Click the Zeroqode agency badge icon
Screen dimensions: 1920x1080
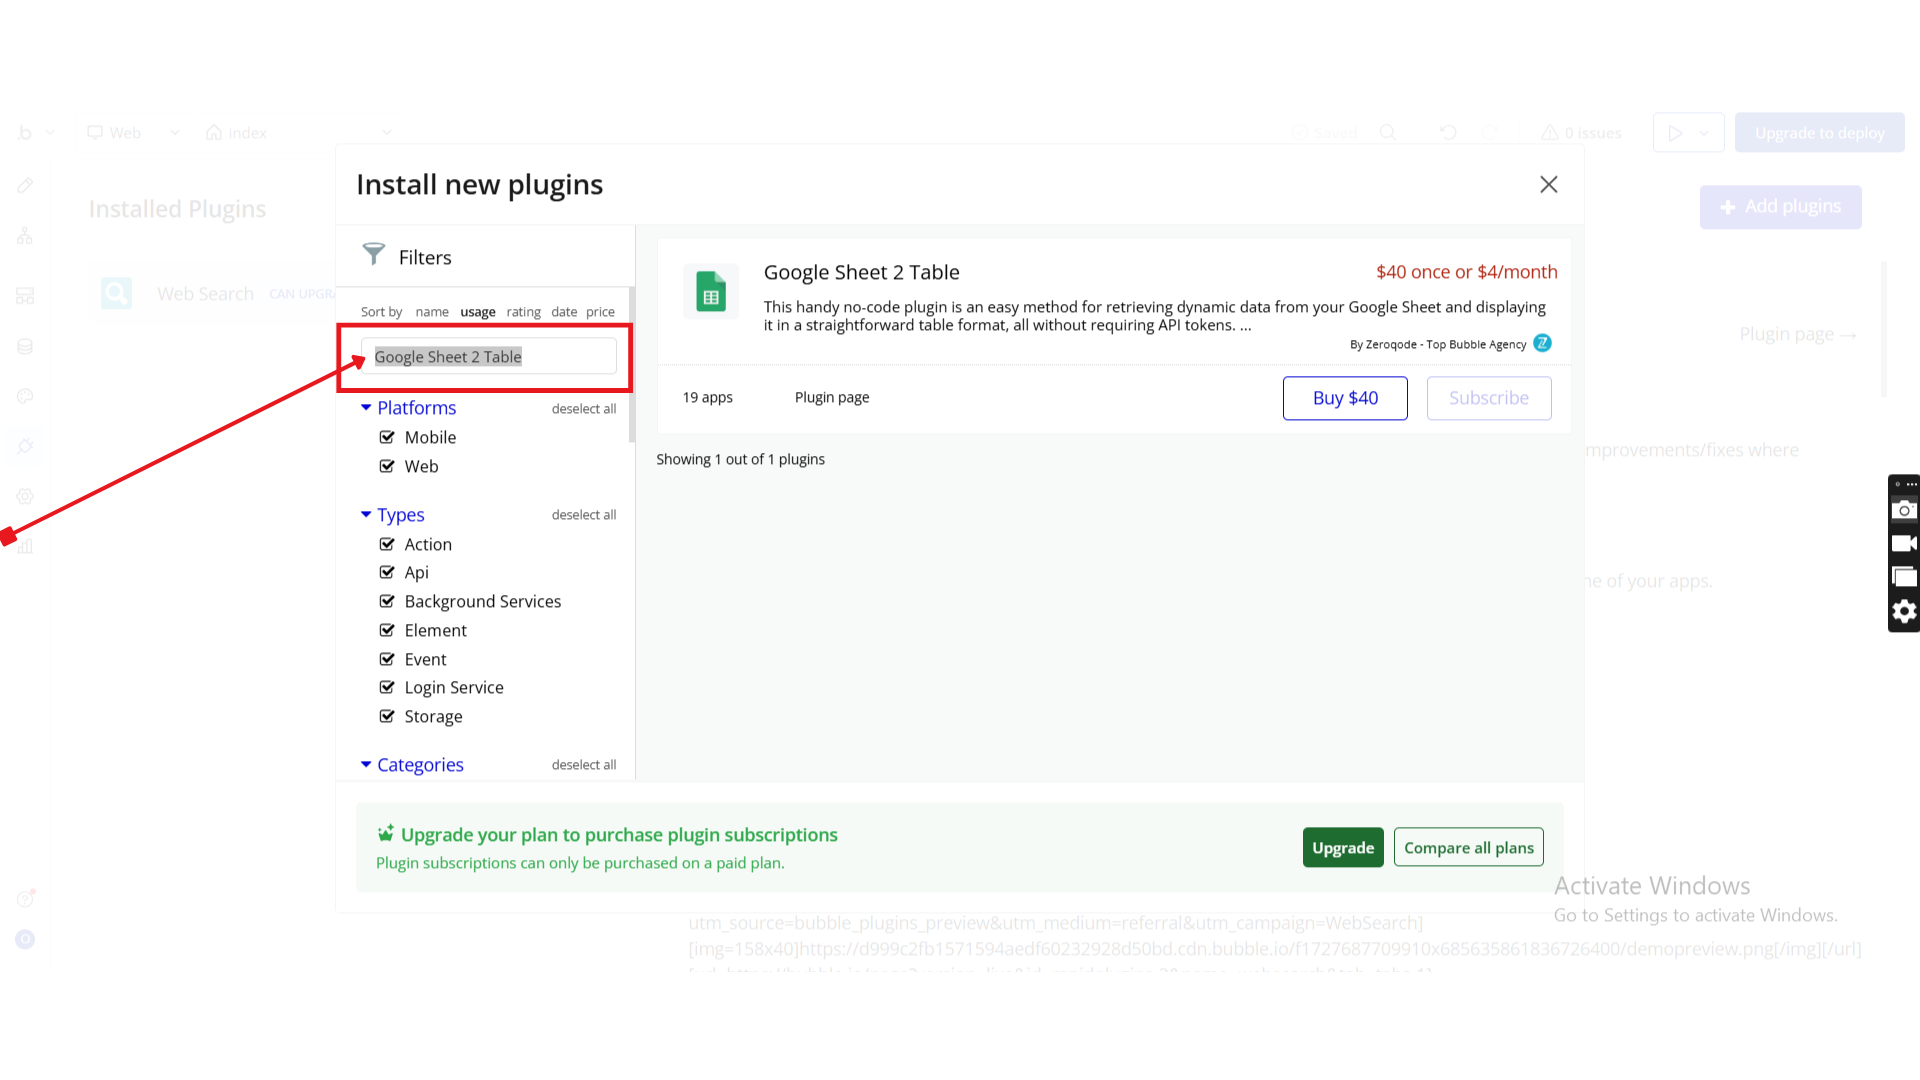1542,343
